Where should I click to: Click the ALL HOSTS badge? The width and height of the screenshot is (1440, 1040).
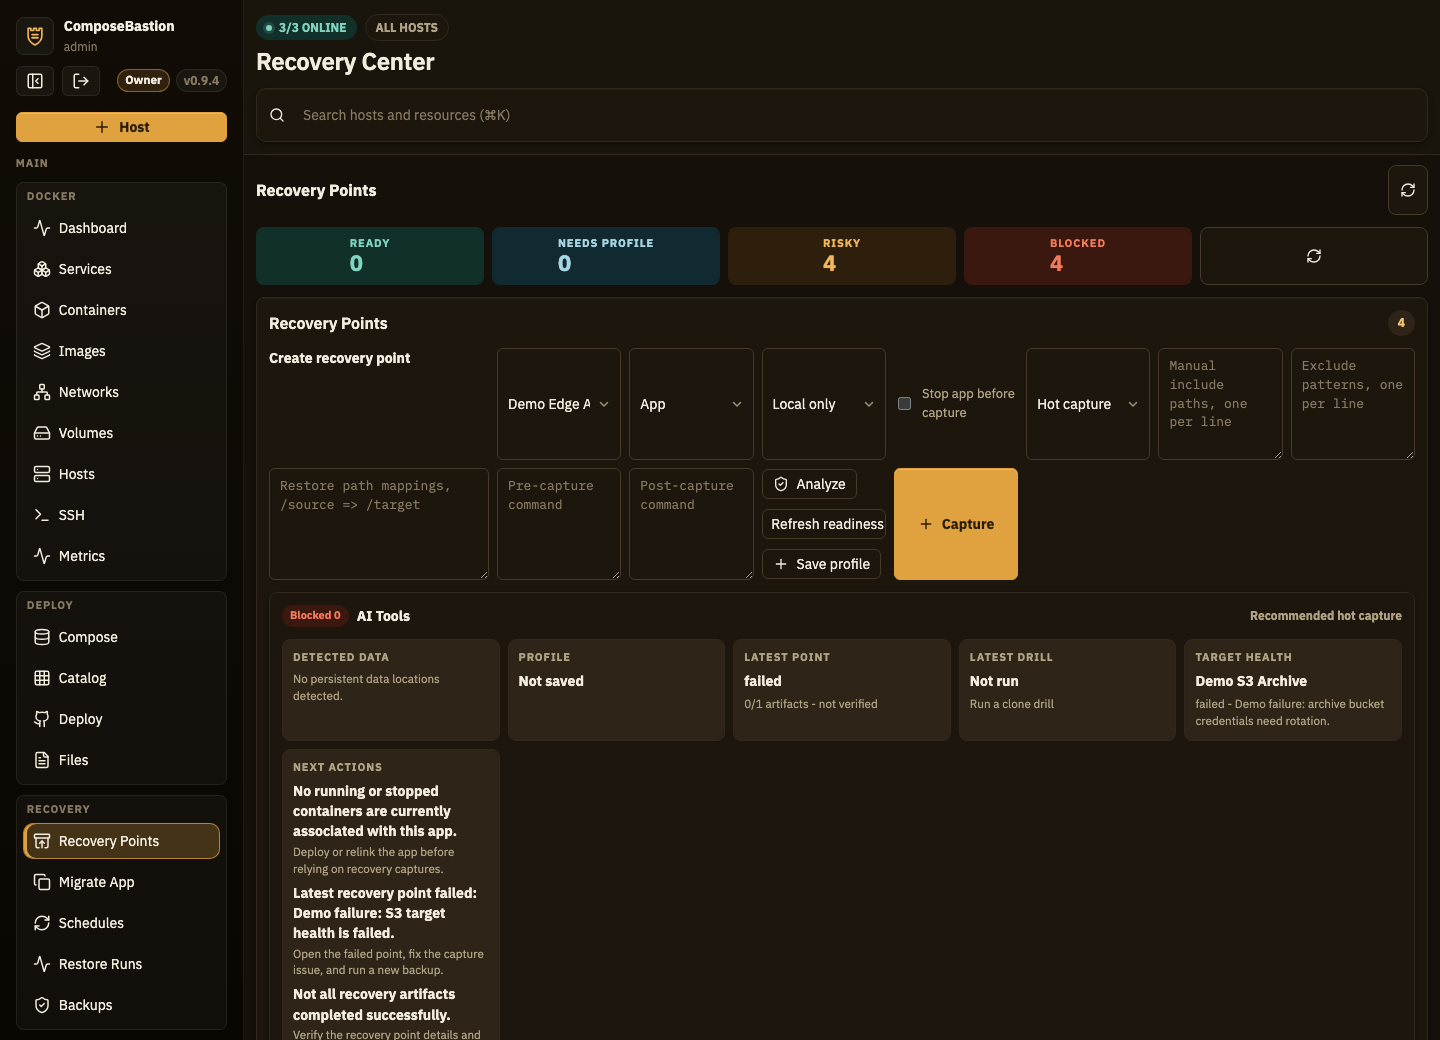pos(406,28)
